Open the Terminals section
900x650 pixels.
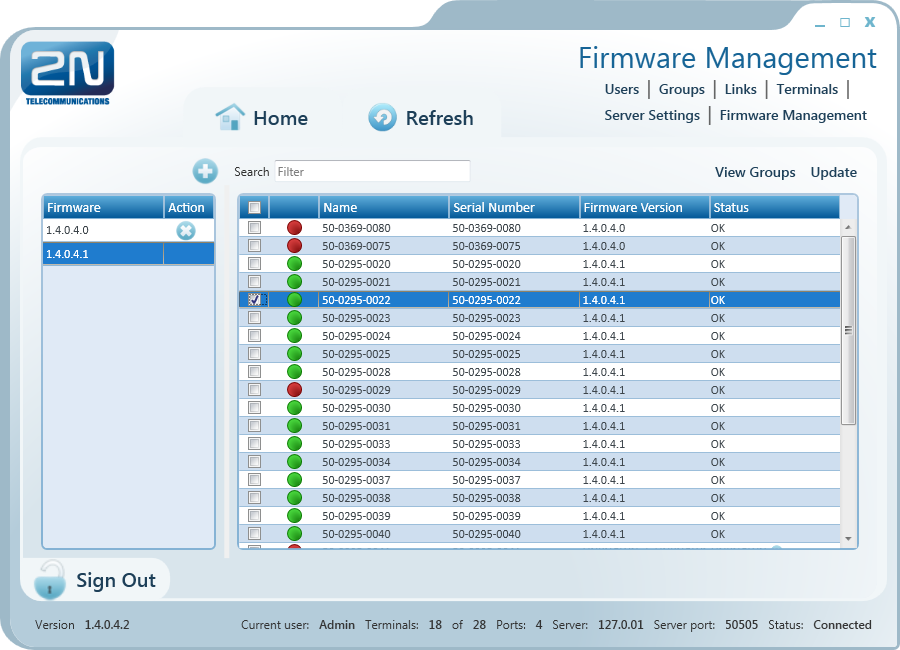[807, 90]
